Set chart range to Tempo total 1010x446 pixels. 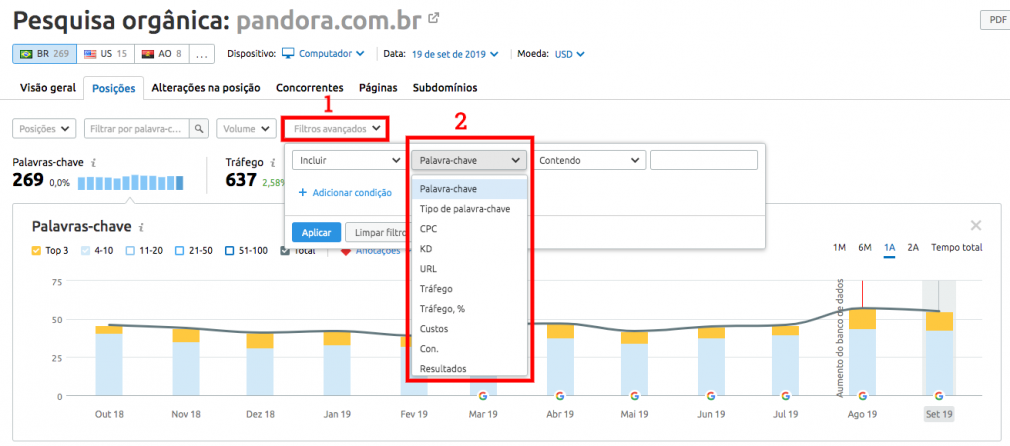pos(957,247)
